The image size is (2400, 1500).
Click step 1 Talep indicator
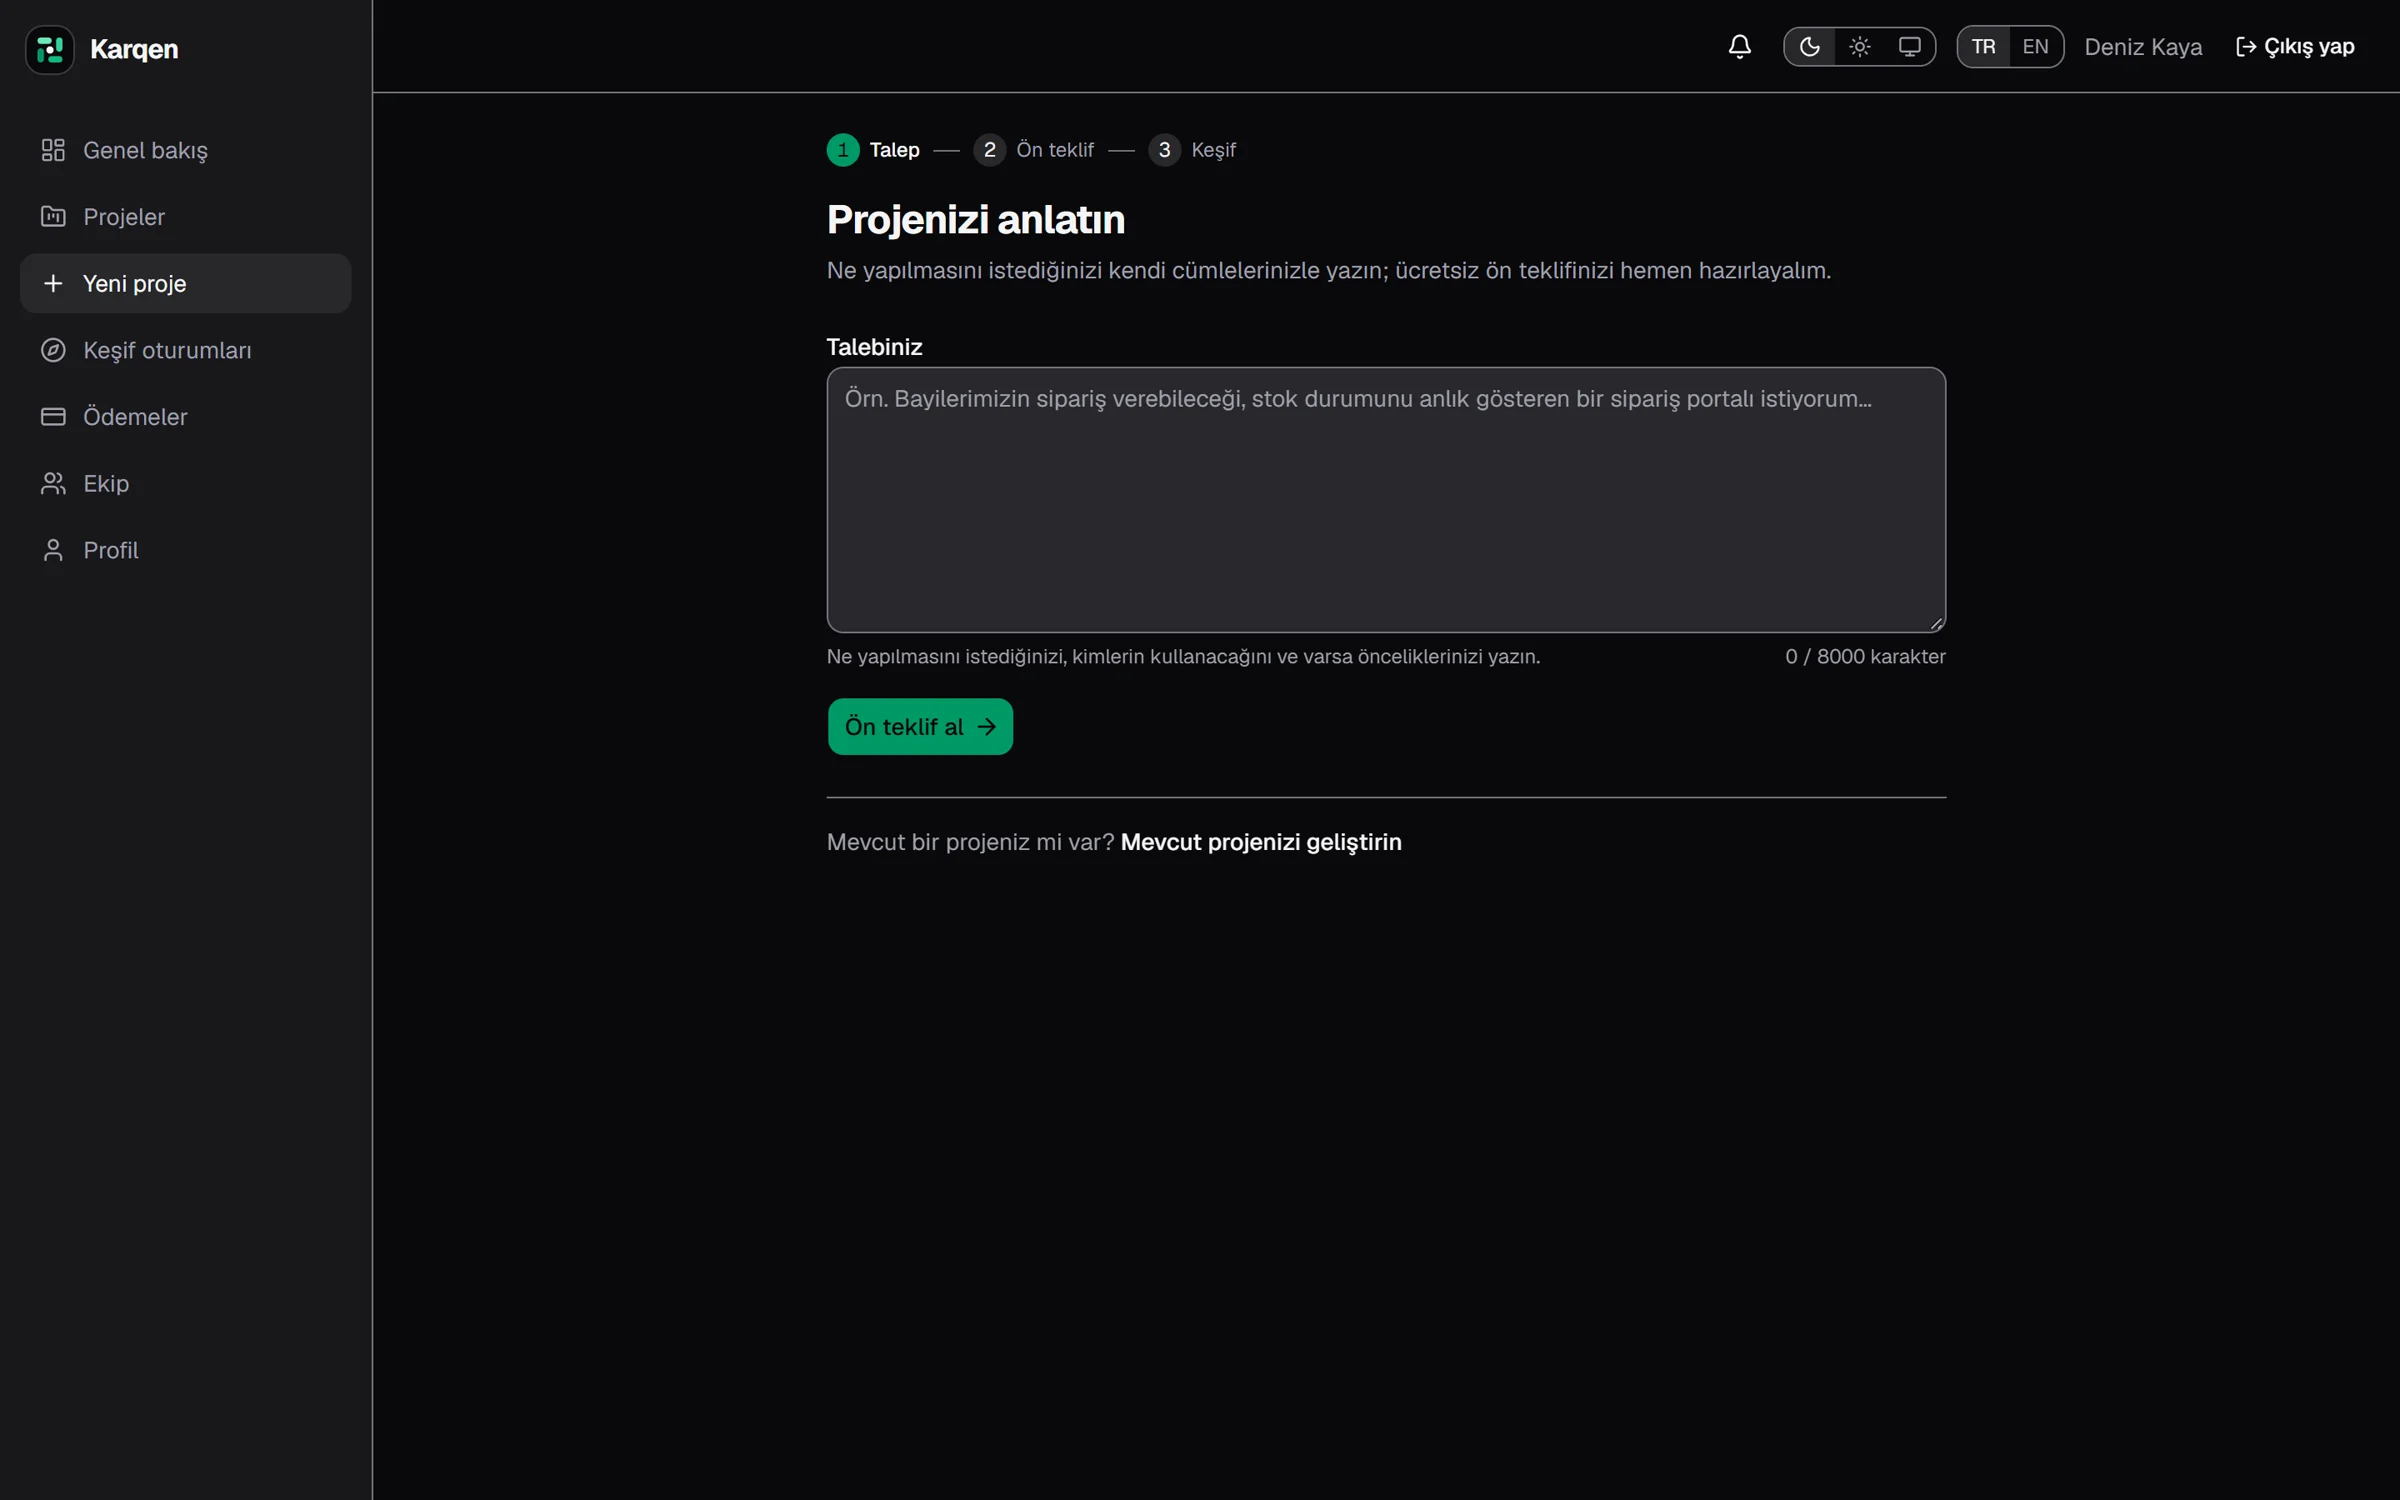[x=873, y=150]
